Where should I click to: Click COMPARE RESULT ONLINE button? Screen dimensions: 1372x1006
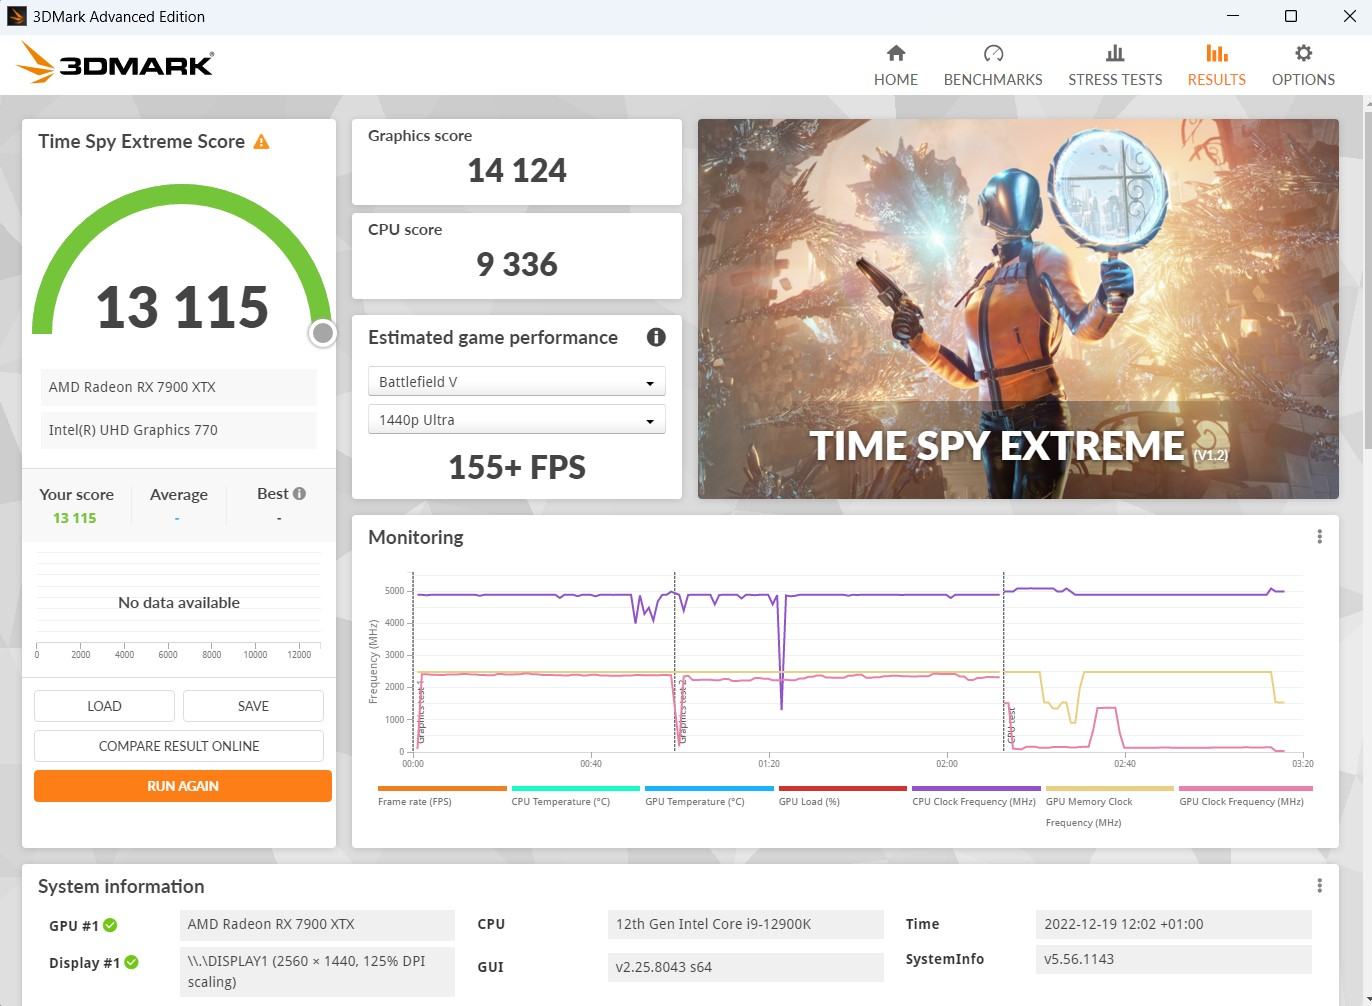tap(179, 746)
